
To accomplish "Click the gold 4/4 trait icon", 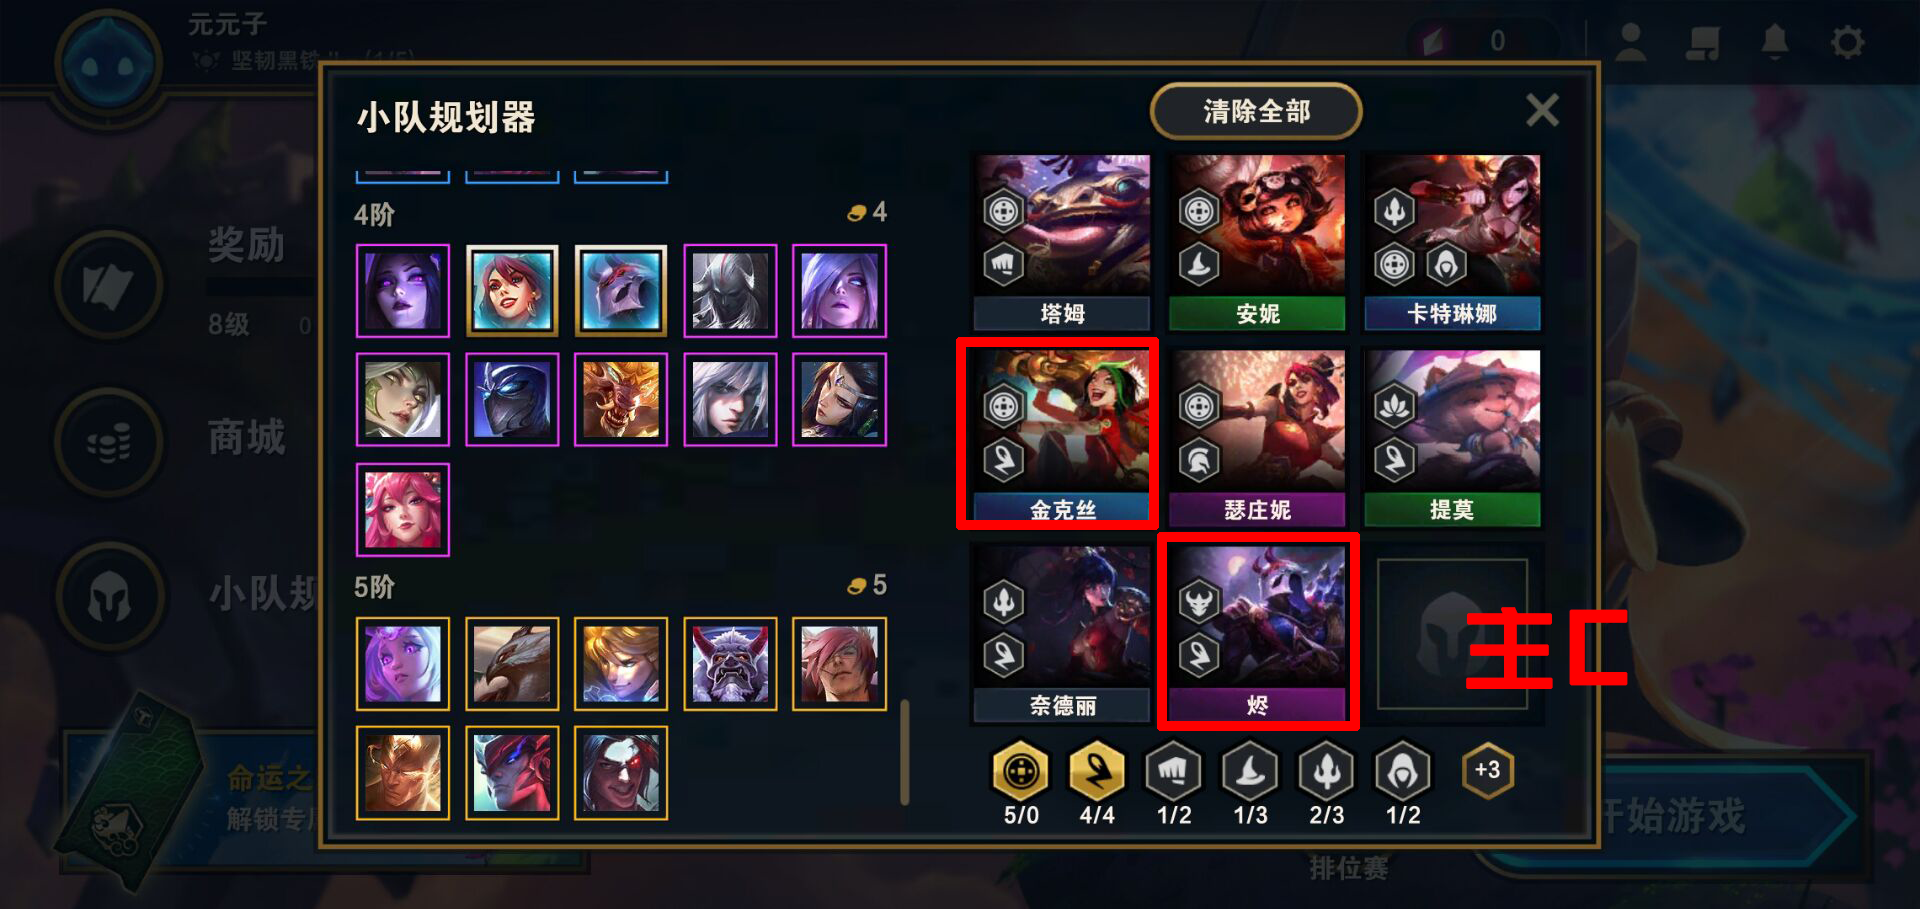I will [x=1097, y=771].
